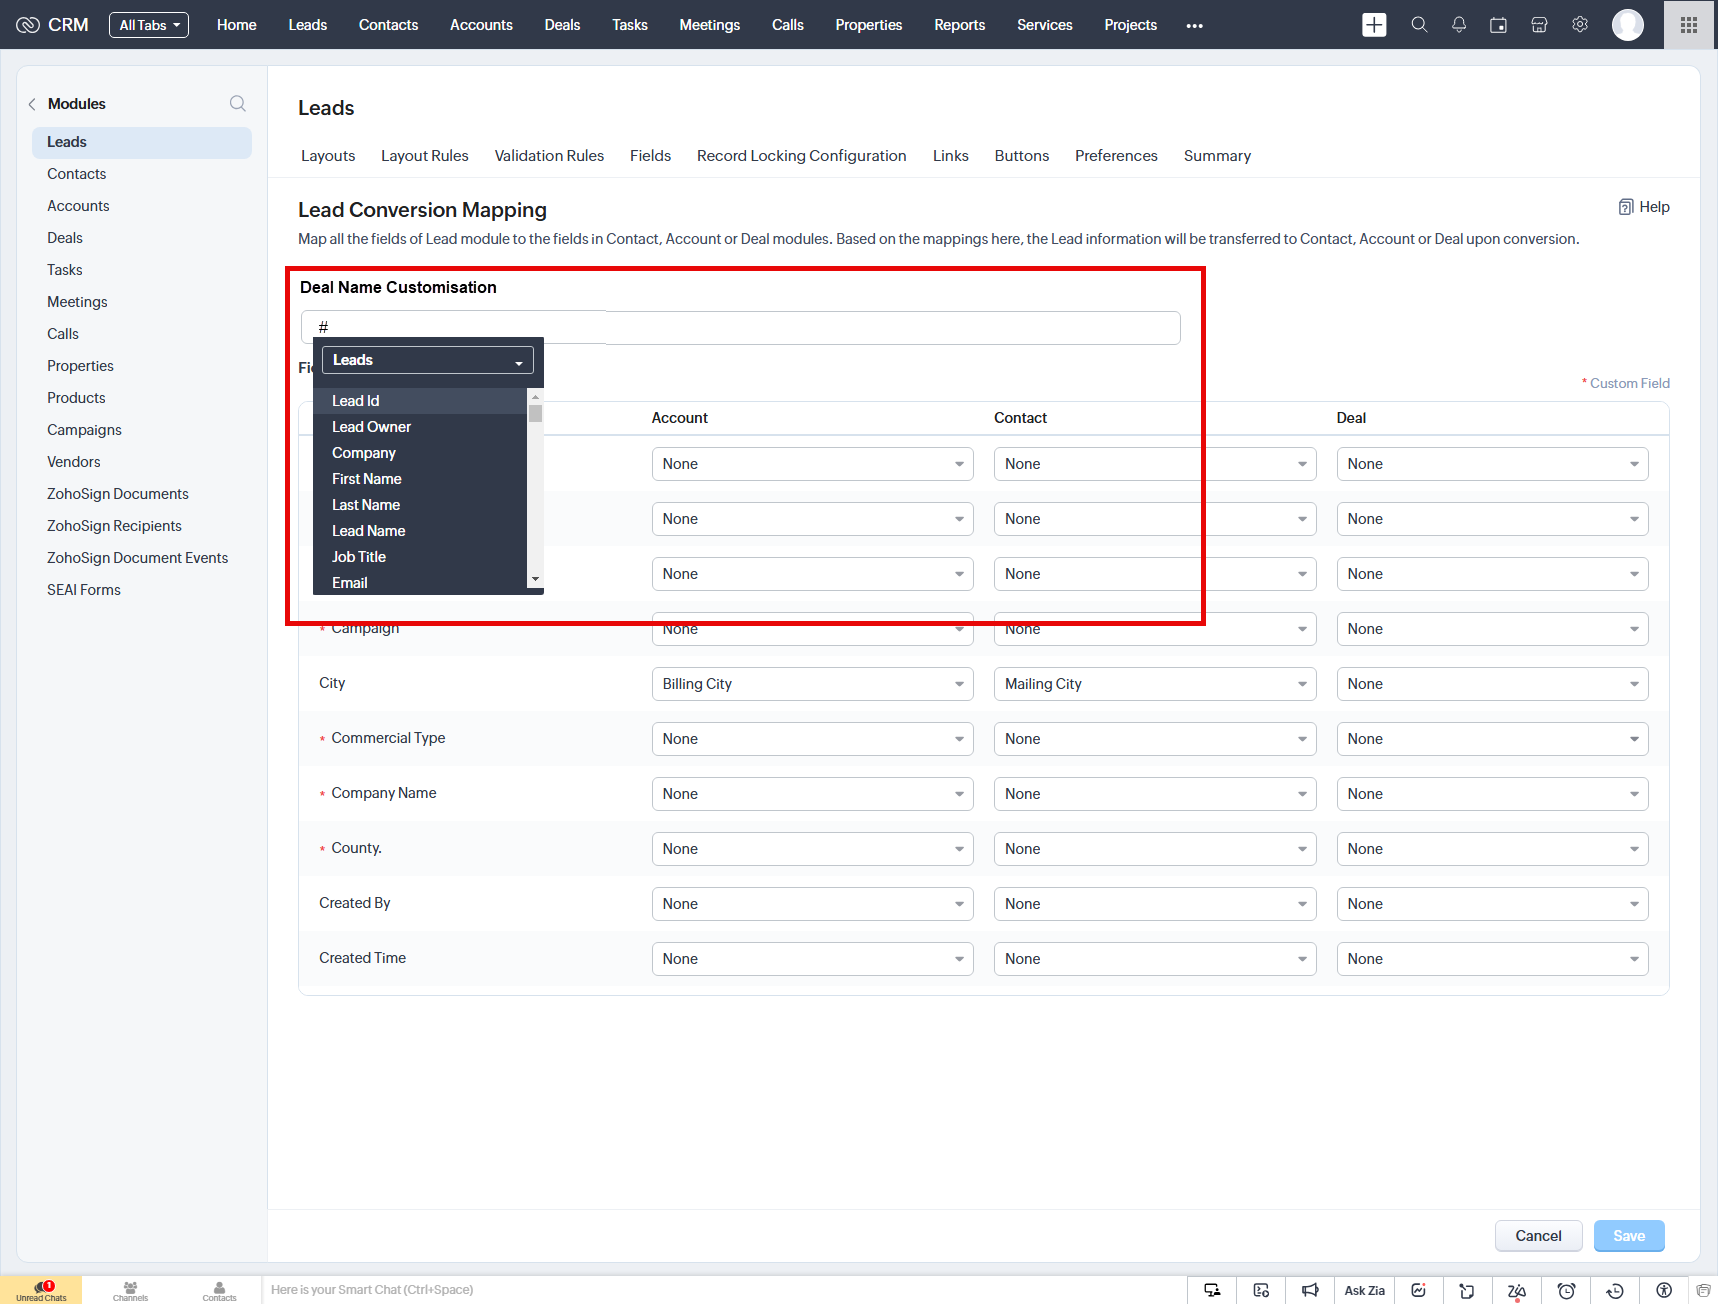Open City row Account Billing City dropdown
Screen dimensions: 1718x1304
[812, 684]
